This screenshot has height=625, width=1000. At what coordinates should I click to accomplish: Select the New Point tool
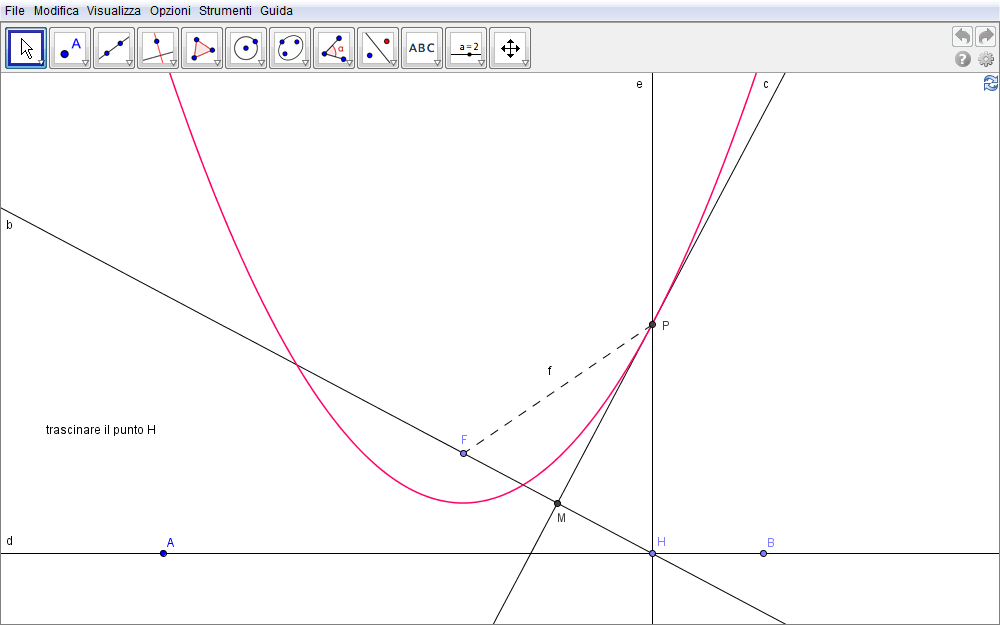click(x=70, y=47)
